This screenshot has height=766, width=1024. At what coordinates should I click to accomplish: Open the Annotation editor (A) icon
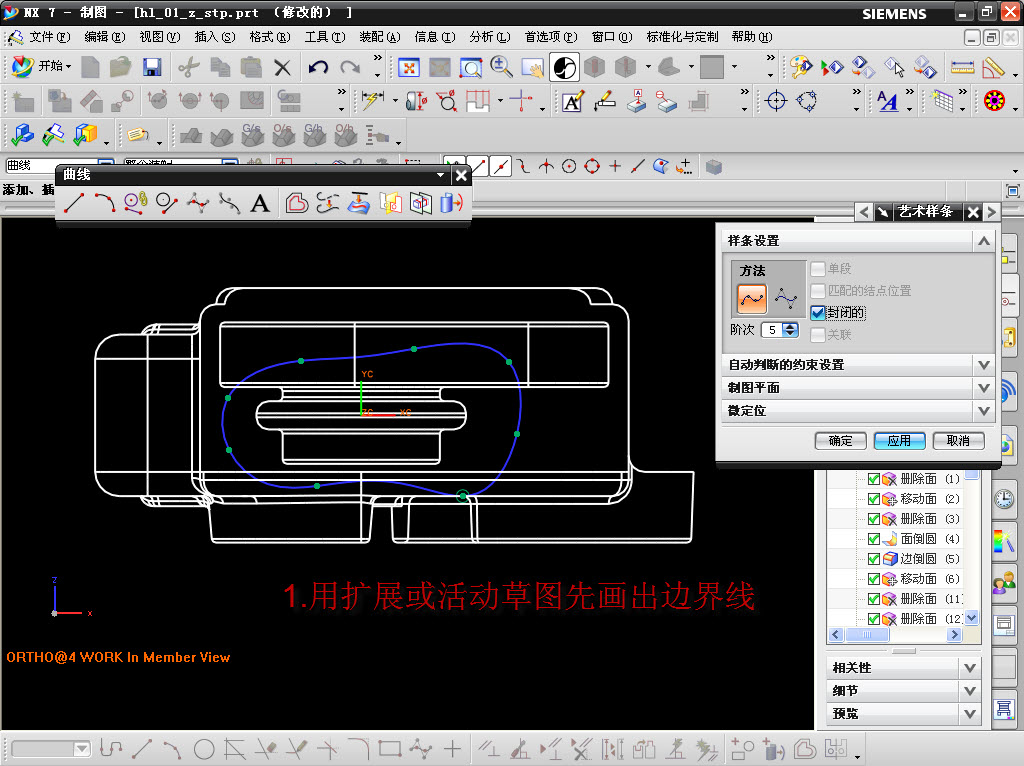[x=572, y=101]
